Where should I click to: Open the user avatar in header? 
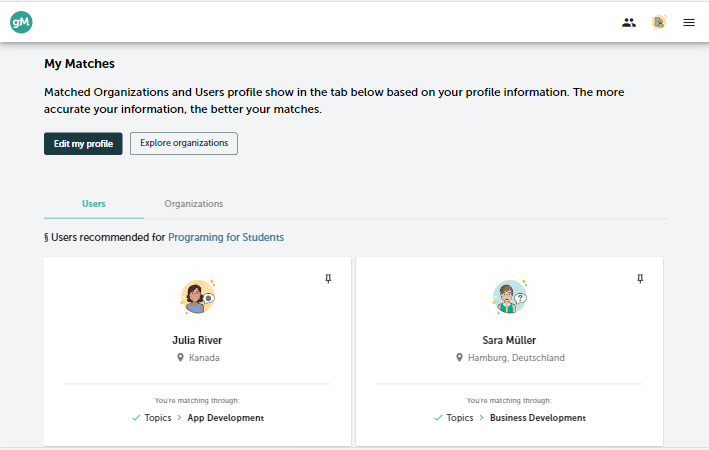659,22
